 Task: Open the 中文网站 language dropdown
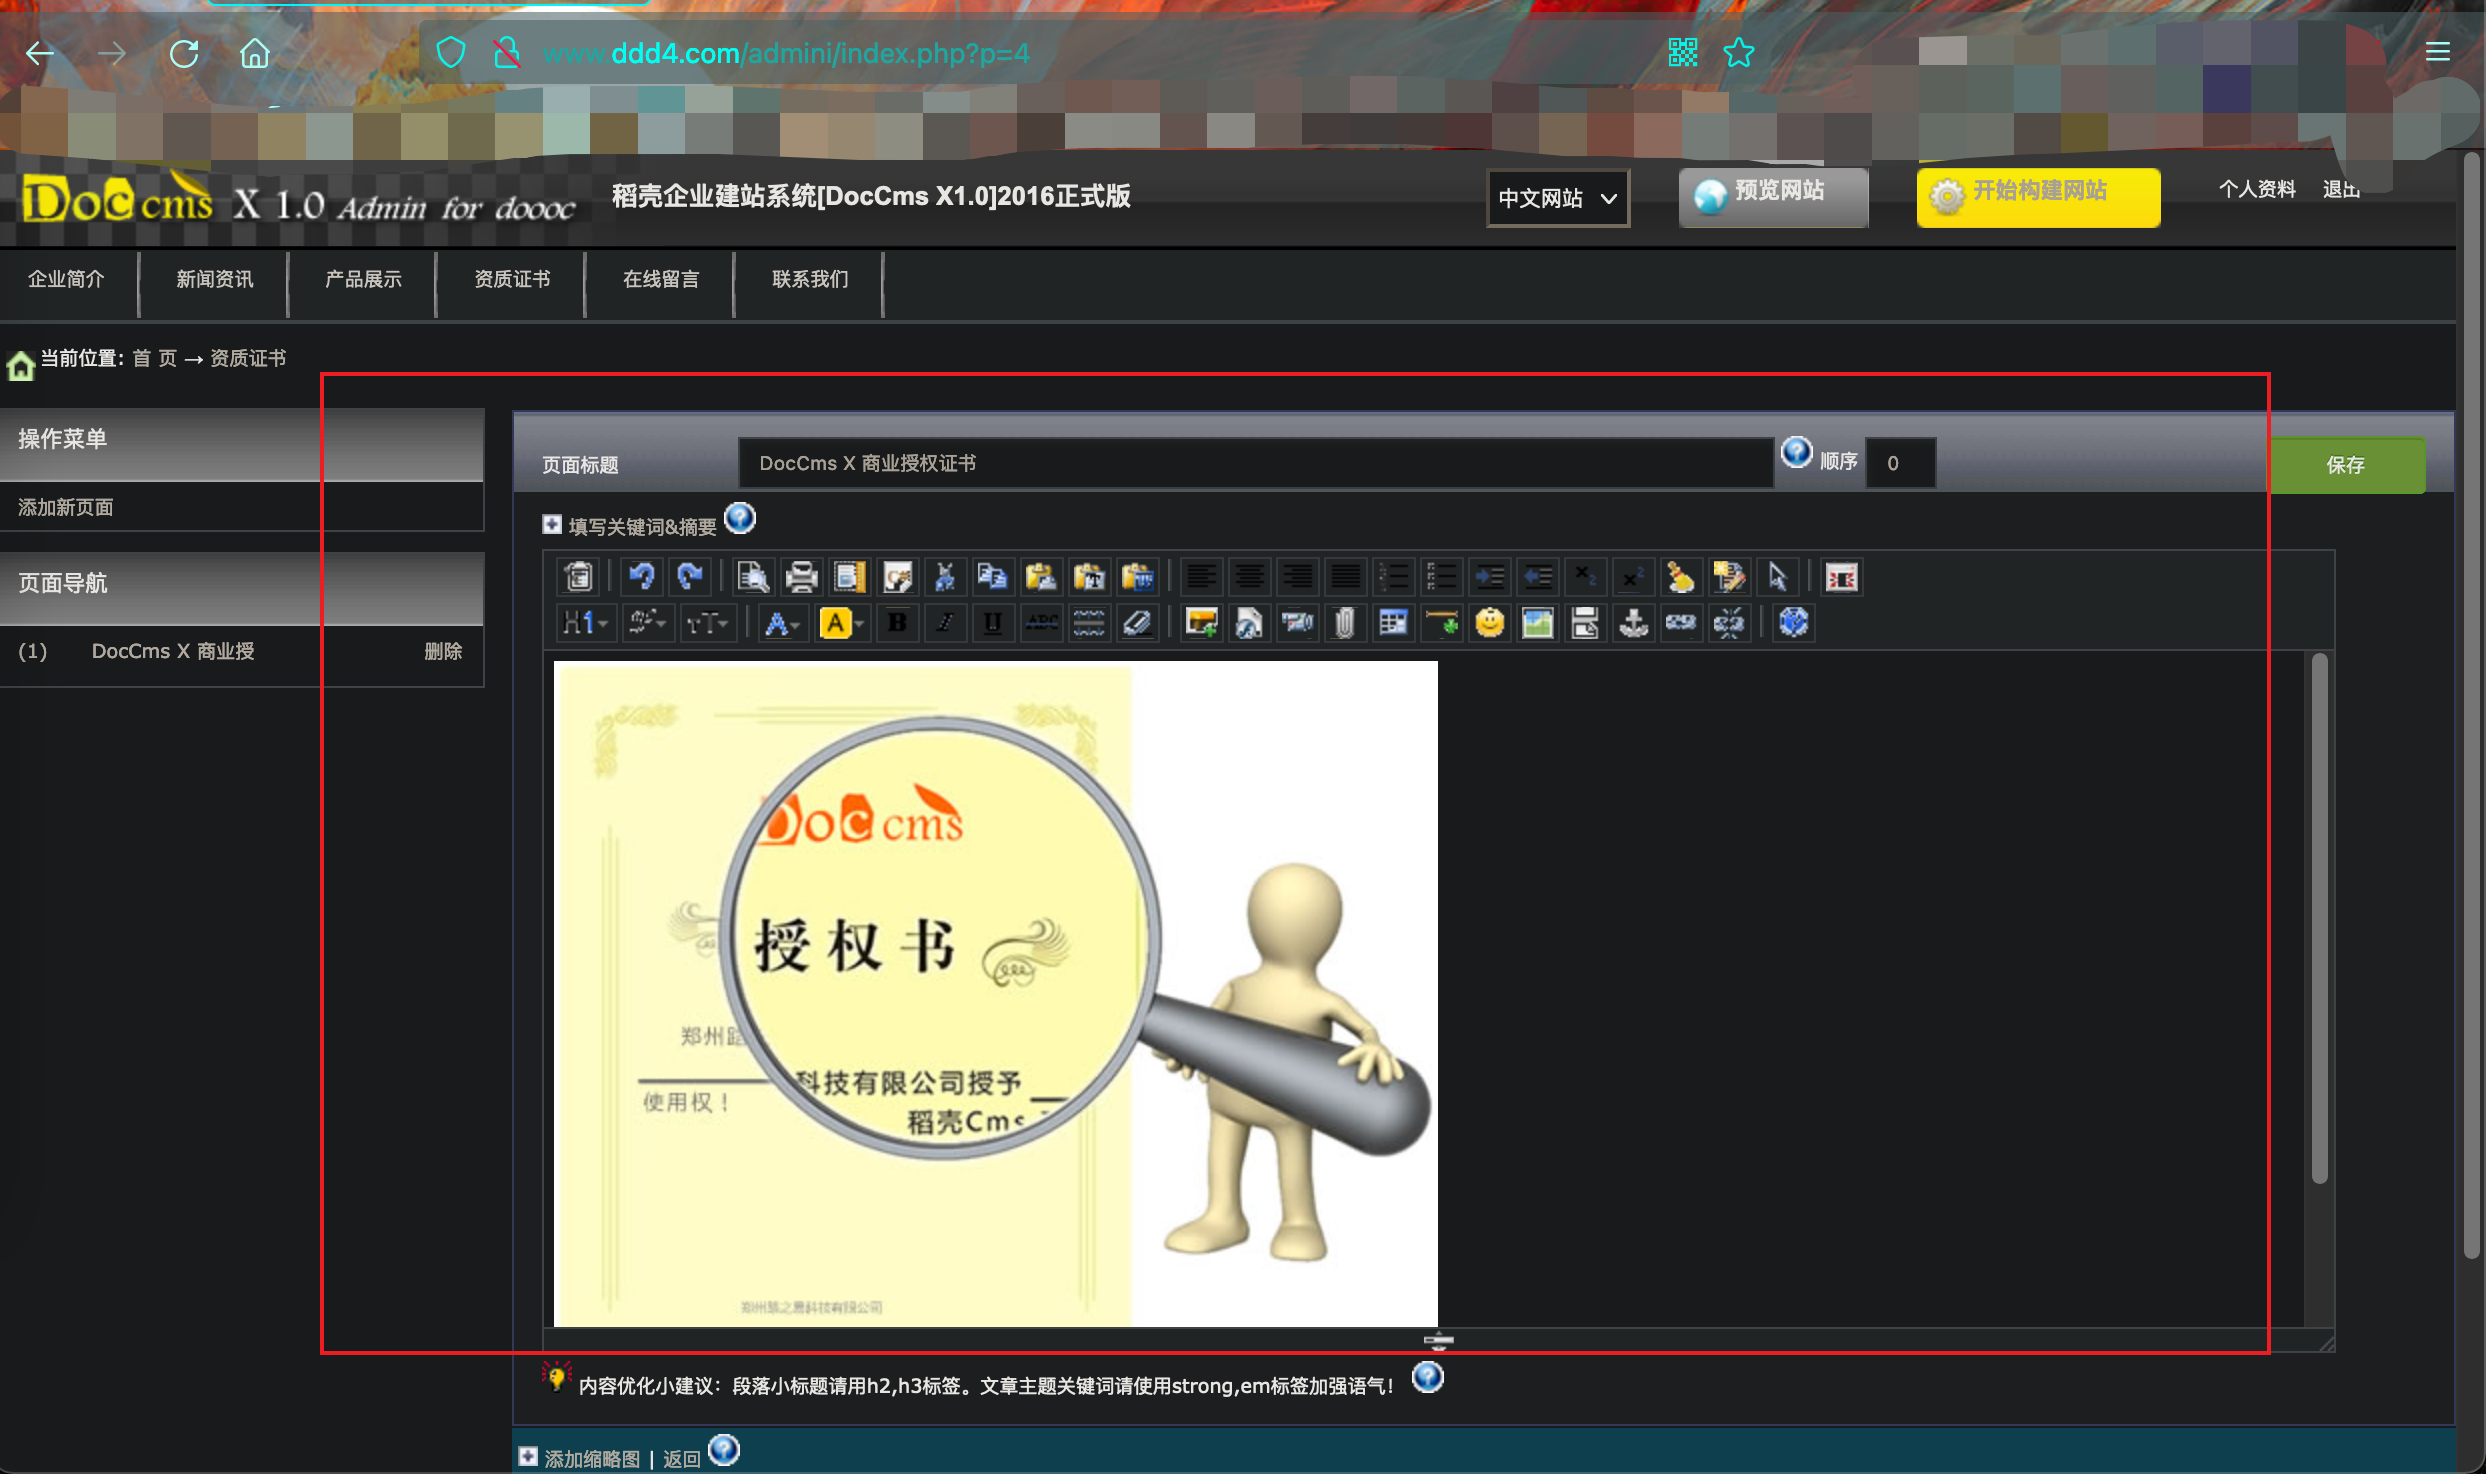point(1557,198)
